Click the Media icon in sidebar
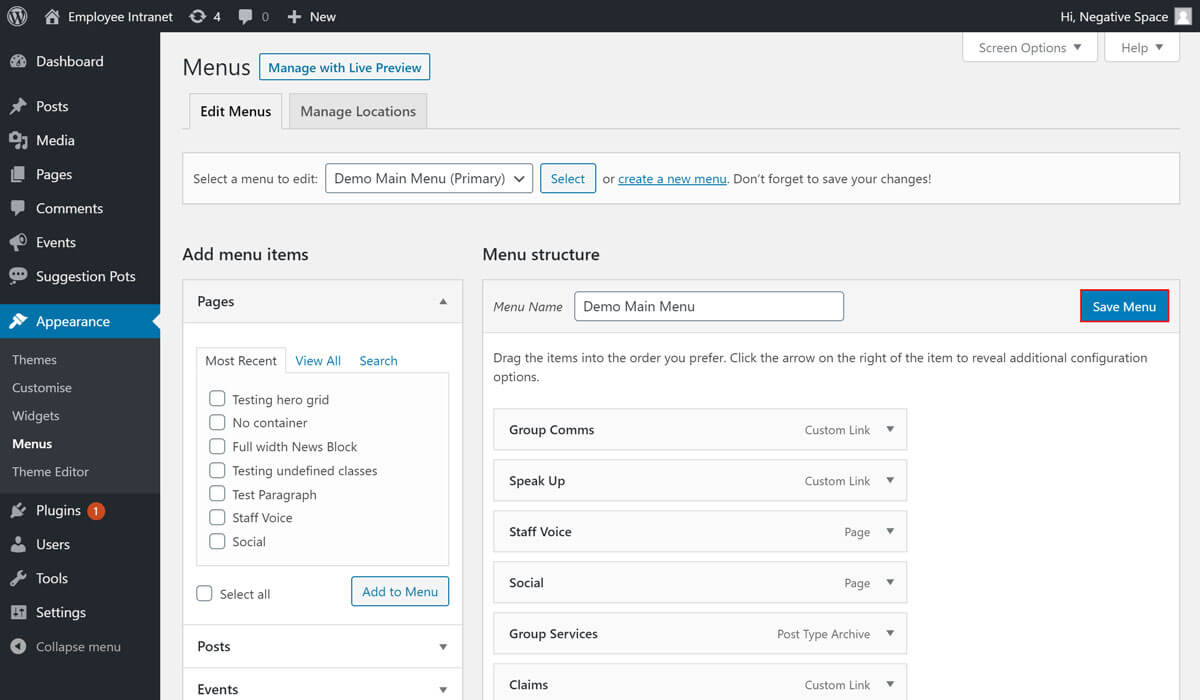This screenshot has height=700, width=1200. click(18, 140)
